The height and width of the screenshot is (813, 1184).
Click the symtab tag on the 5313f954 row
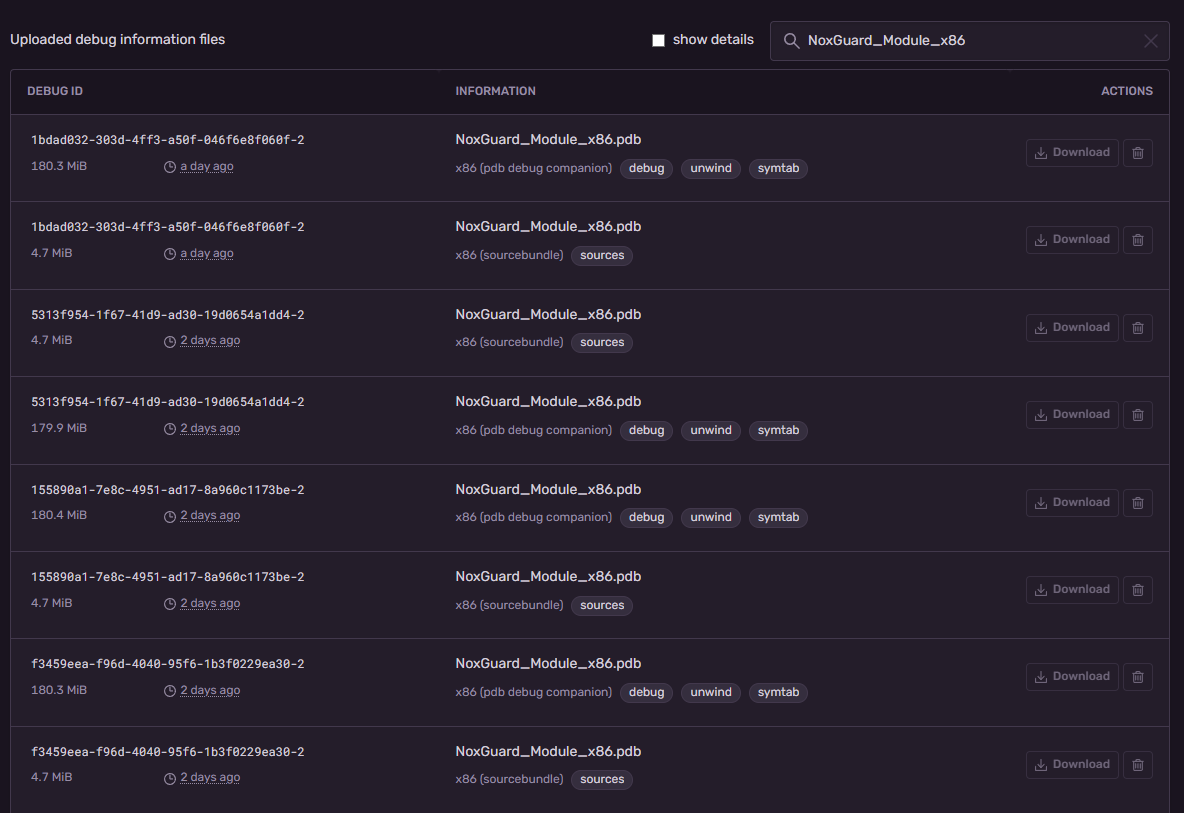(778, 430)
